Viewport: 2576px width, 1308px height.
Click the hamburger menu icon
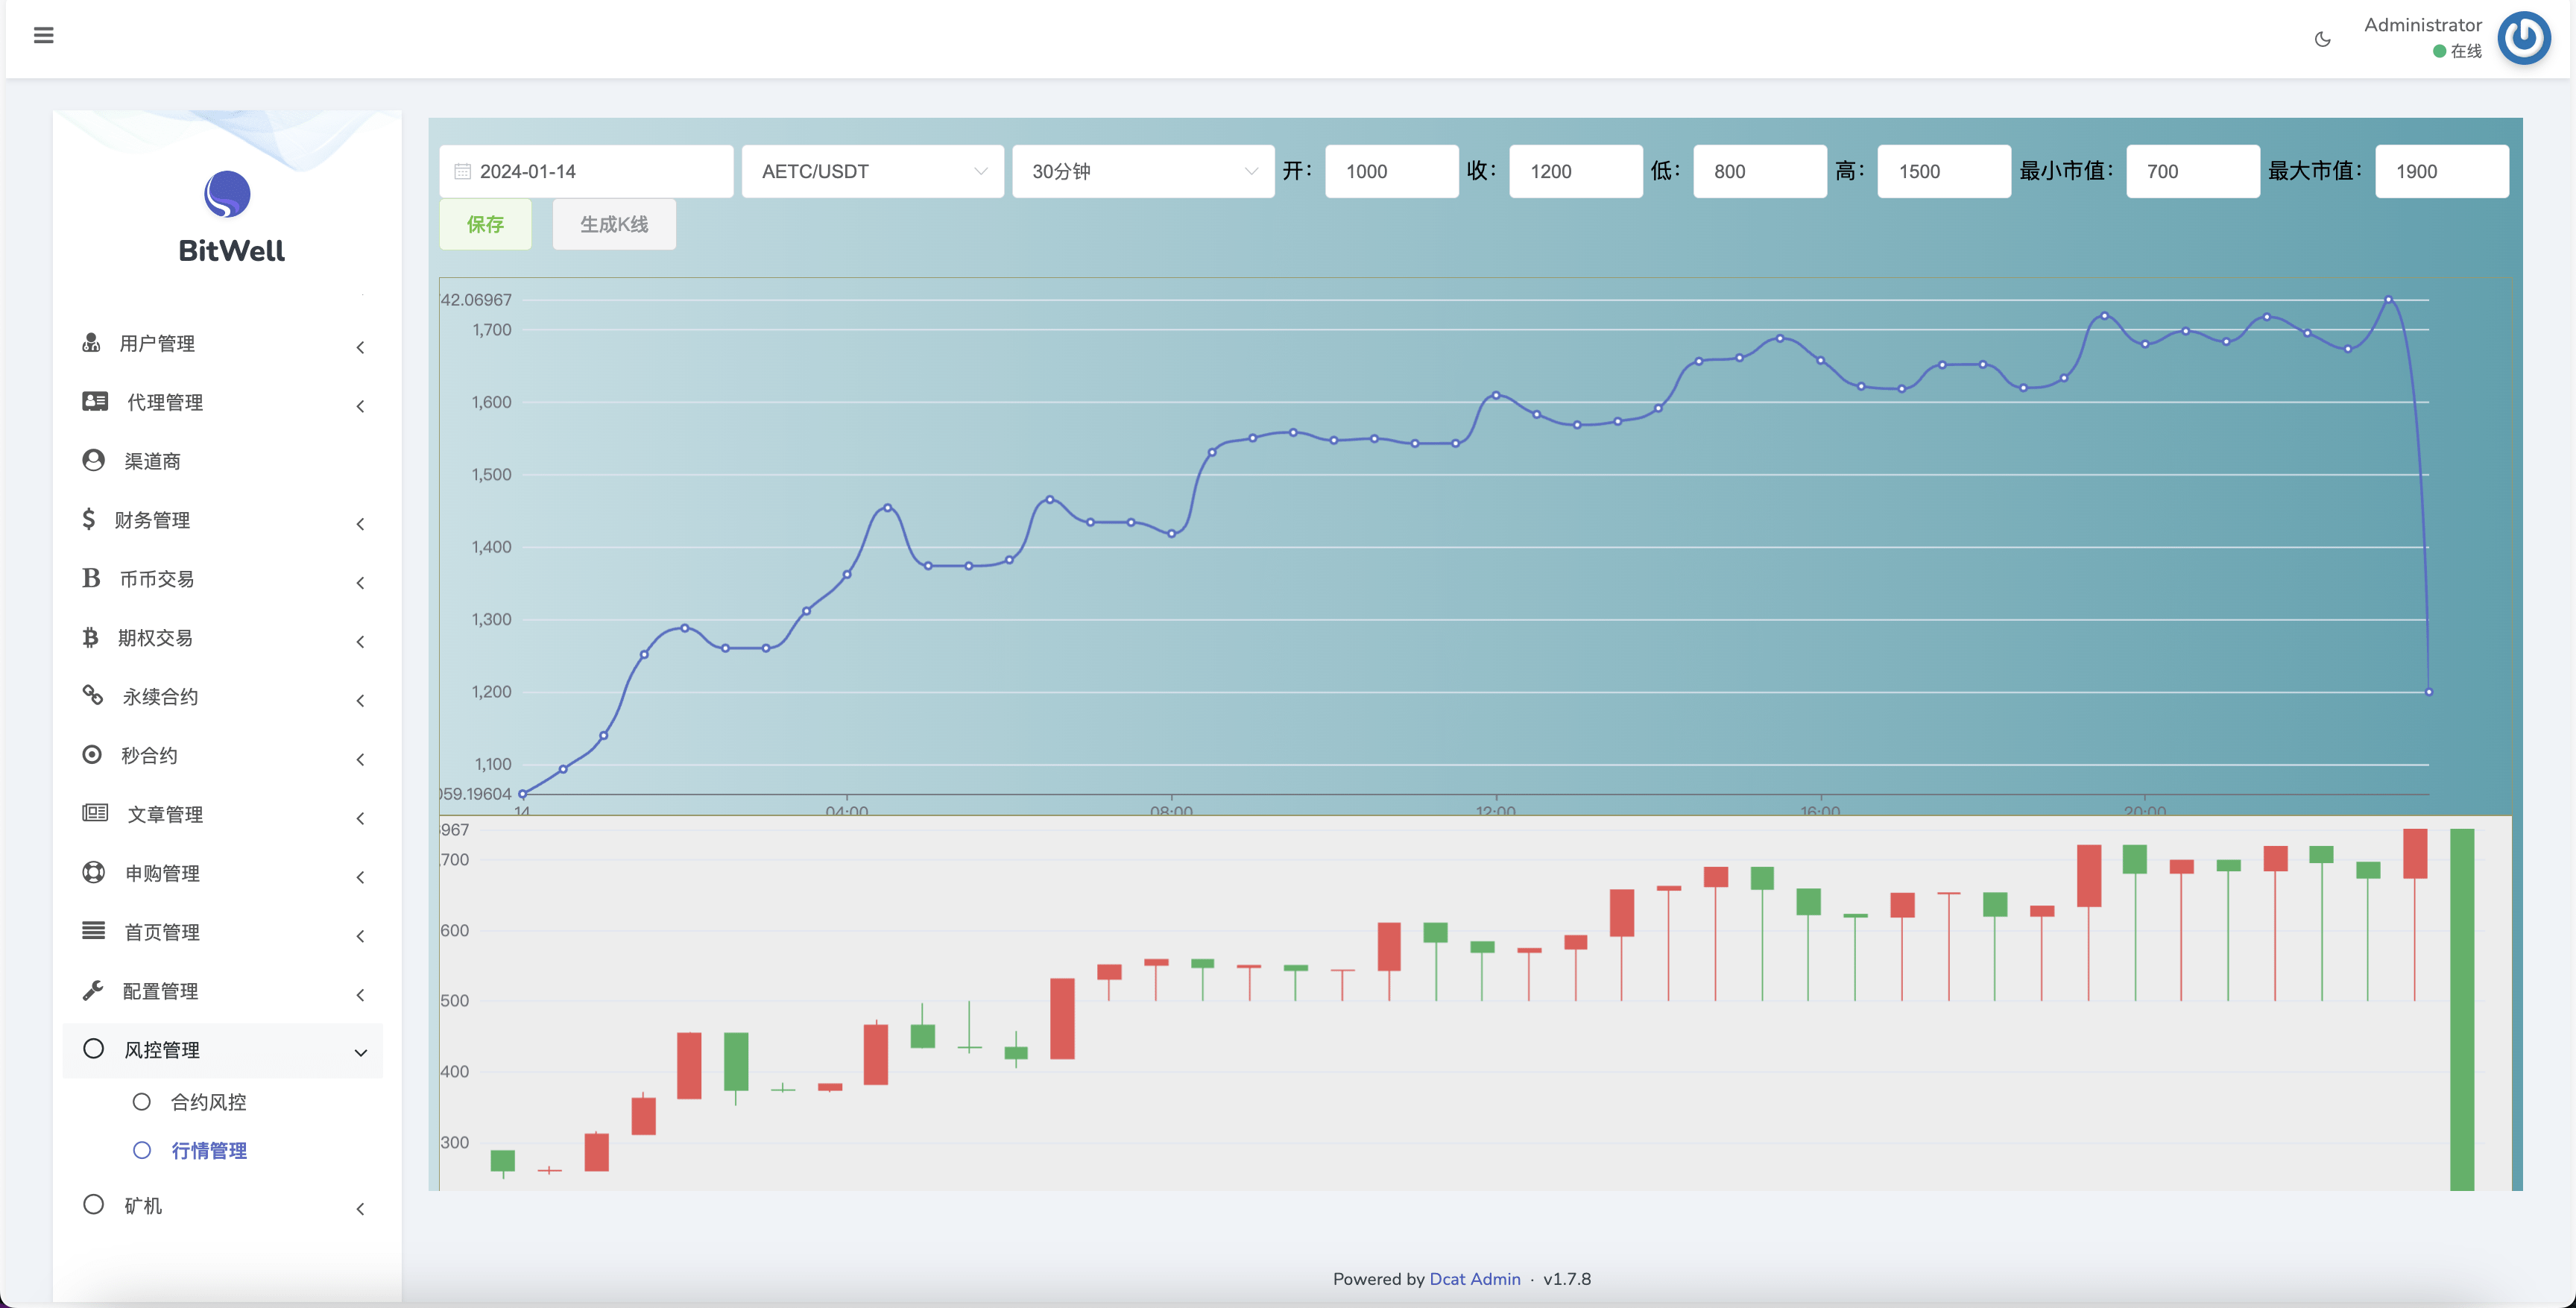tap(43, 35)
